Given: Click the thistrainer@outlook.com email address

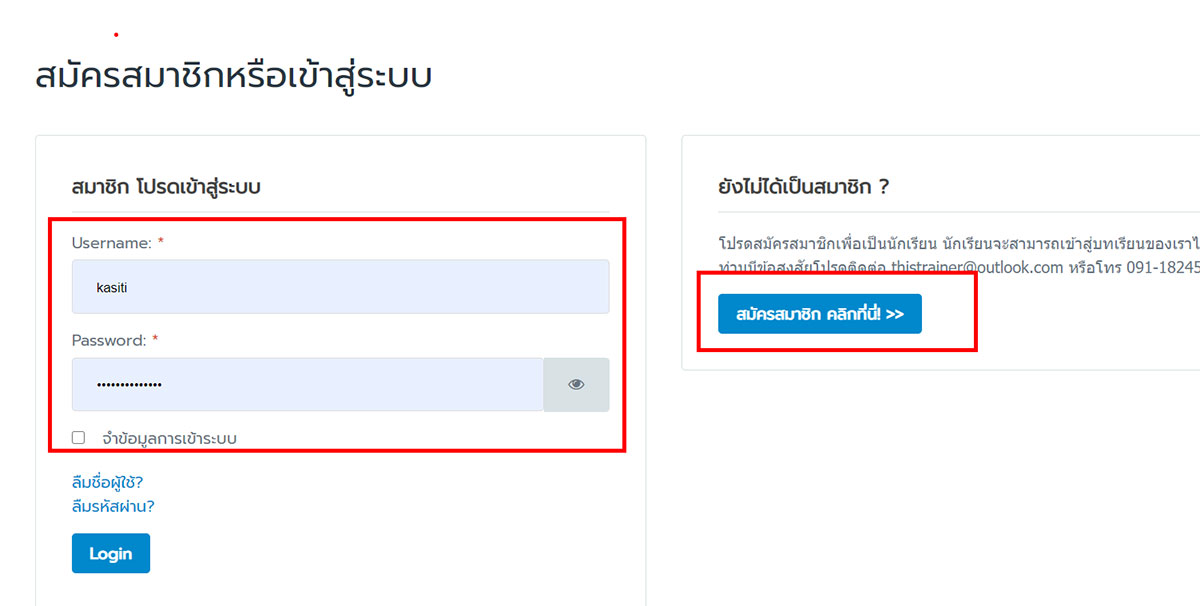Looking at the screenshot, I should tap(977, 268).
